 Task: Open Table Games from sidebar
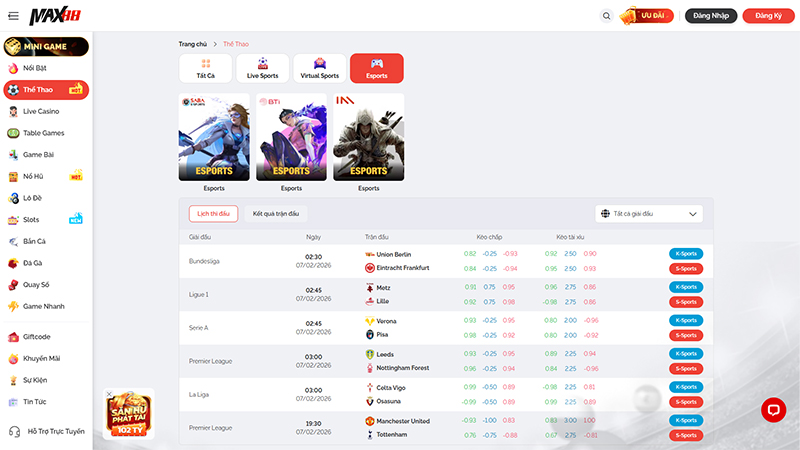tap(46, 133)
